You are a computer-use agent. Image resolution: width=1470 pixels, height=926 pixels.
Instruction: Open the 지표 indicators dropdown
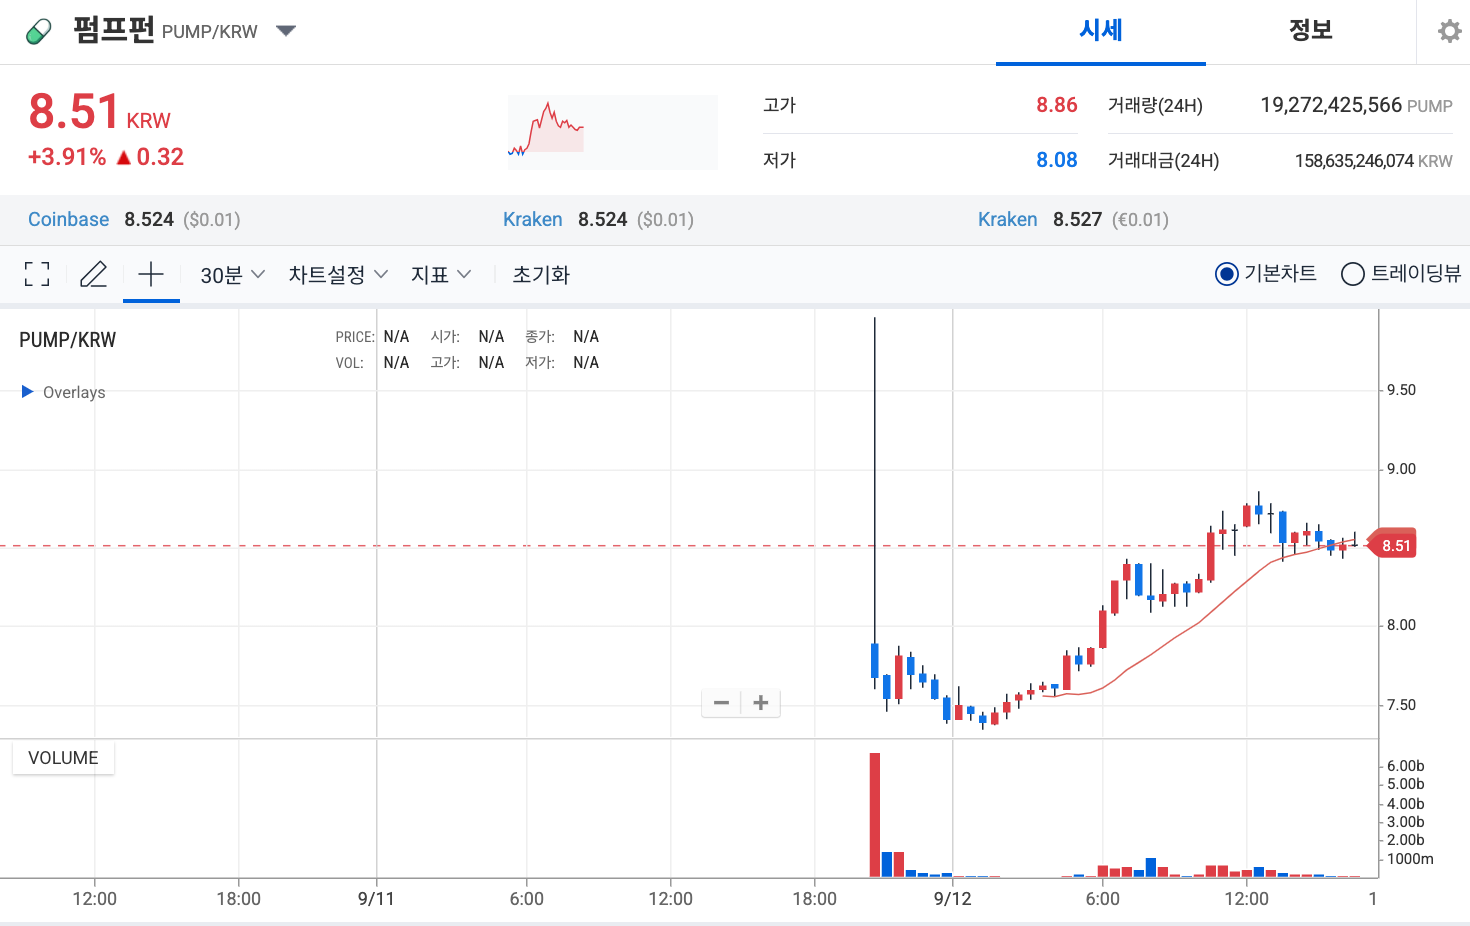pyautogui.click(x=440, y=274)
